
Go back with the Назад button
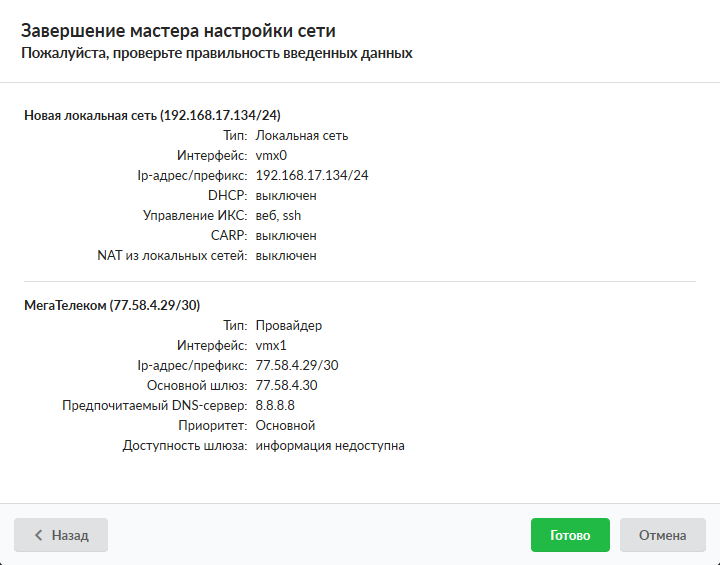[x=61, y=535]
